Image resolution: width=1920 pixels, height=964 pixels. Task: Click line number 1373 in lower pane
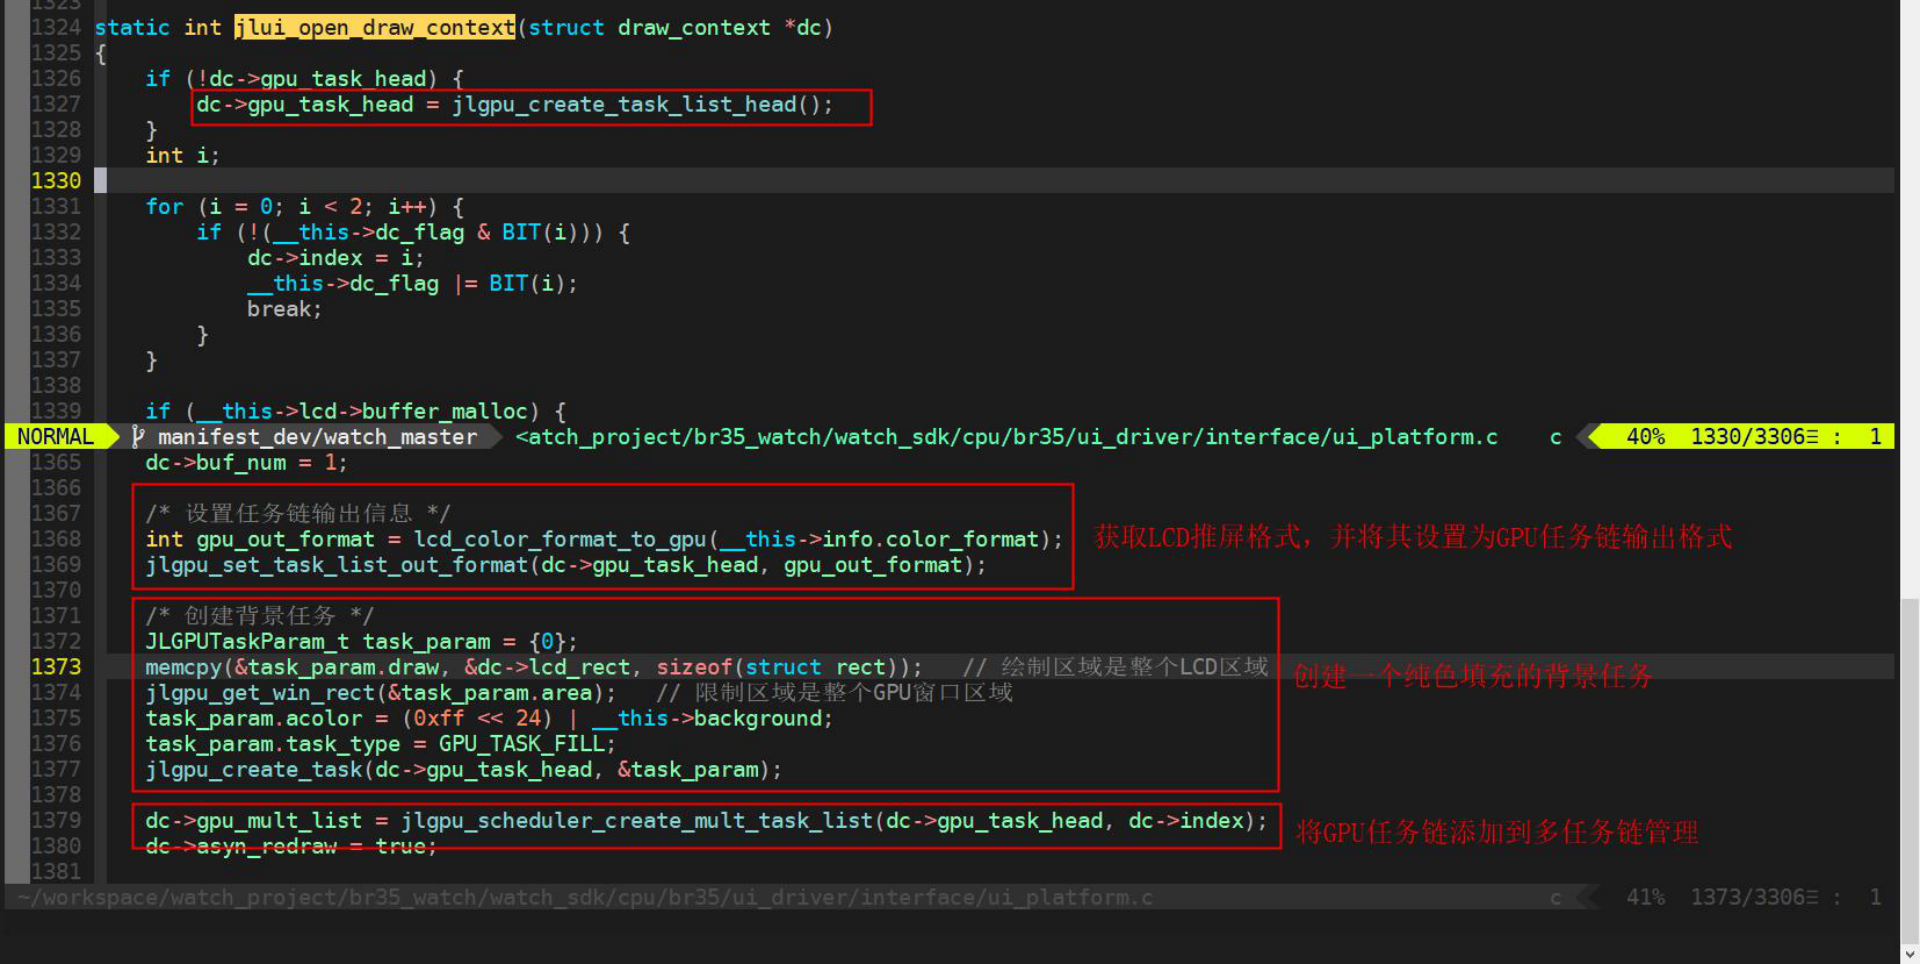click(56, 667)
